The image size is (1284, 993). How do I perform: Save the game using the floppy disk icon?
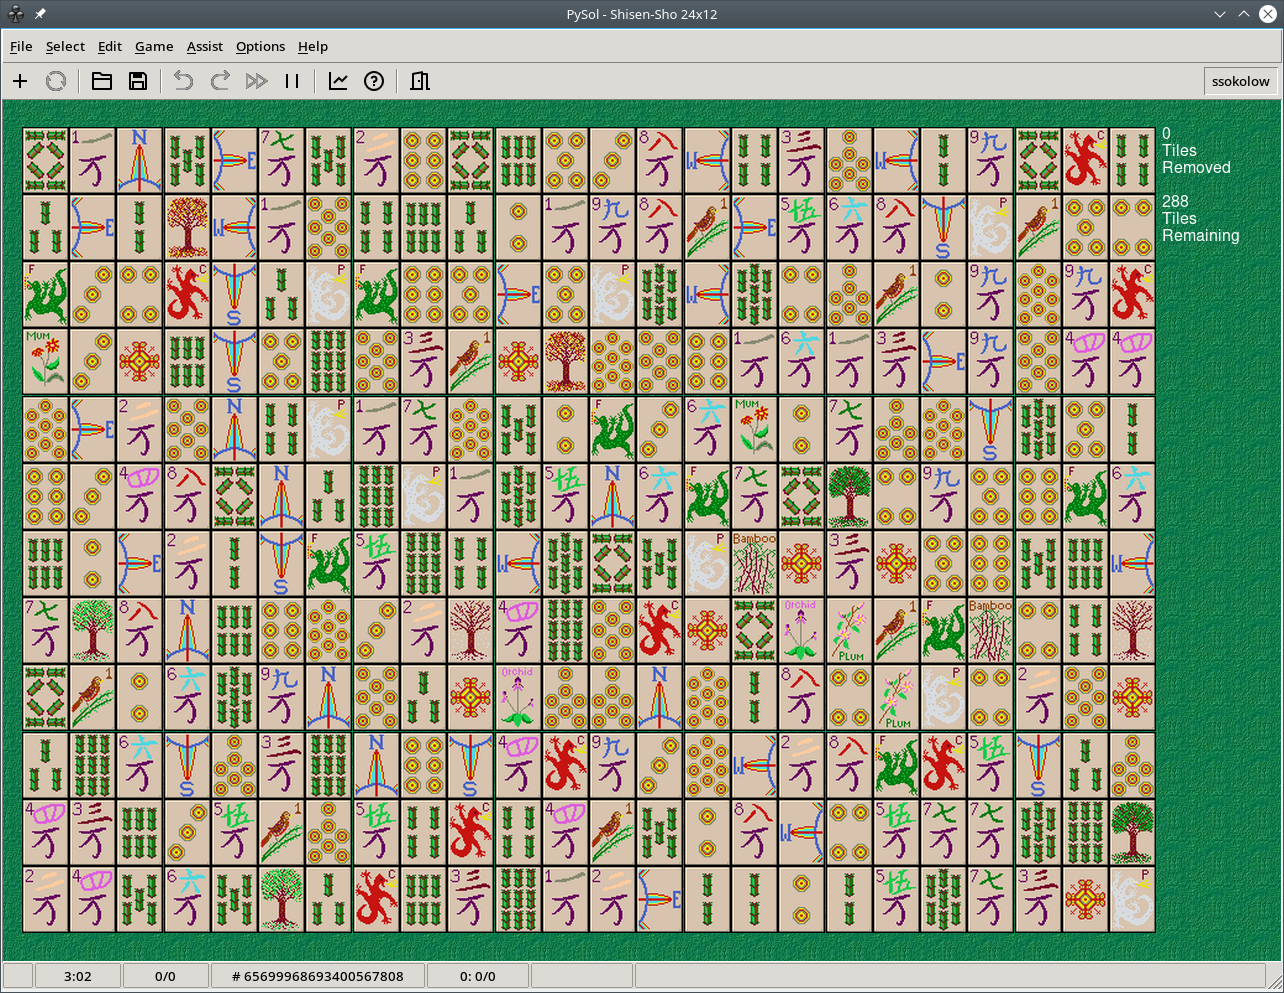click(138, 81)
